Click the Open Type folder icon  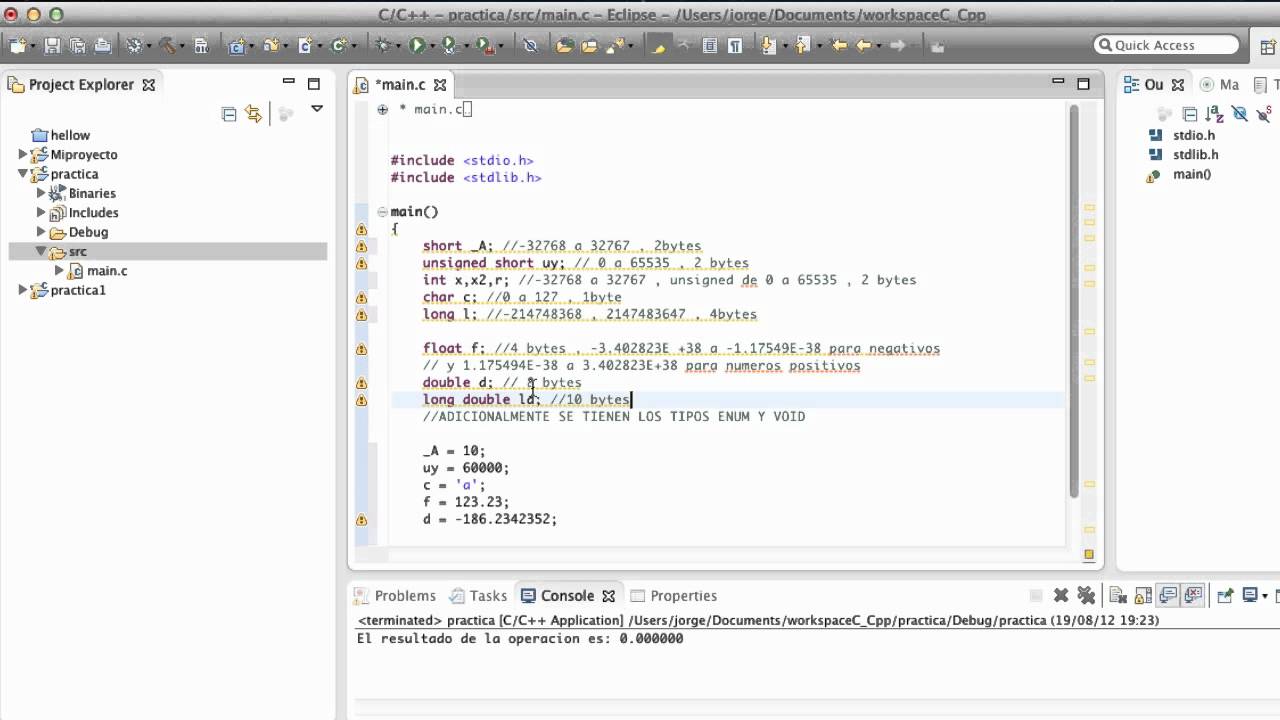(564, 46)
